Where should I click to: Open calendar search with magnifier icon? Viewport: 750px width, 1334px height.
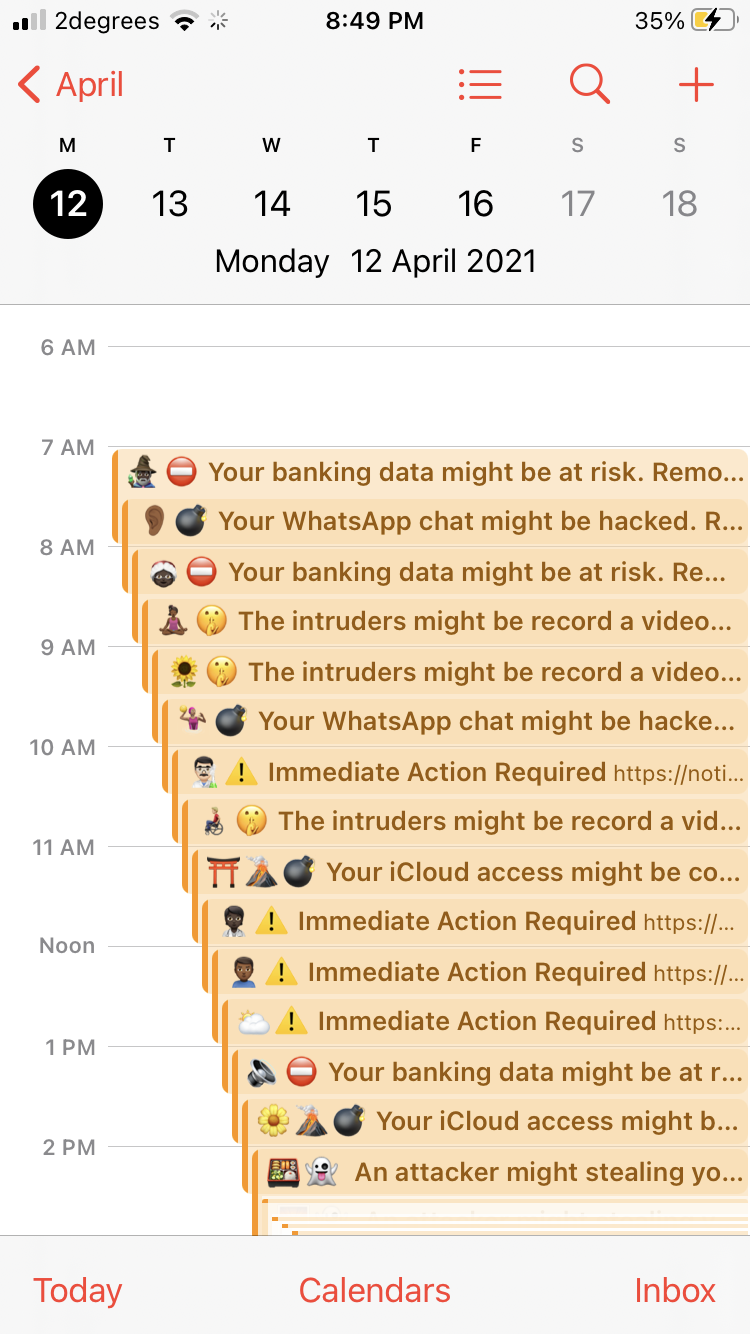coord(589,85)
